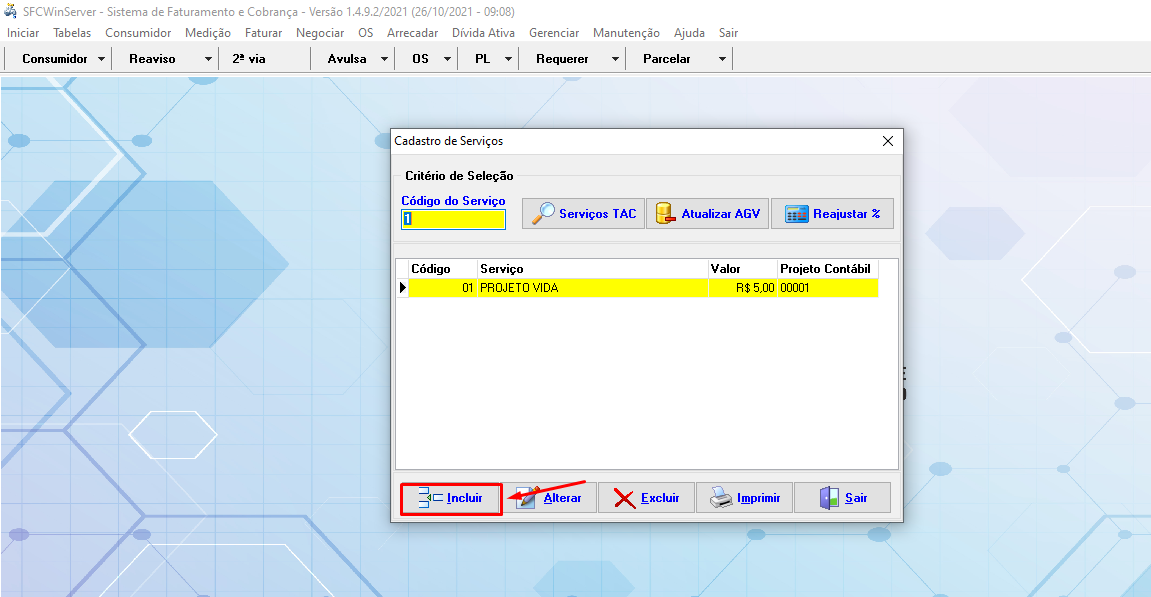Click the pencil icon on Alterar
Image resolution: width=1151 pixels, height=597 pixels.
tap(528, 498)
